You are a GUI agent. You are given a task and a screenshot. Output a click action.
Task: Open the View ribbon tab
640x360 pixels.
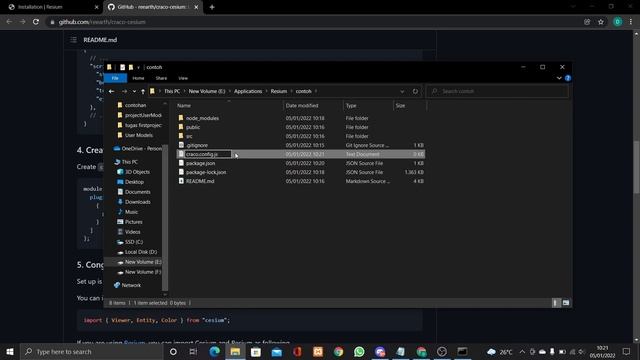(x=183, y=78)
